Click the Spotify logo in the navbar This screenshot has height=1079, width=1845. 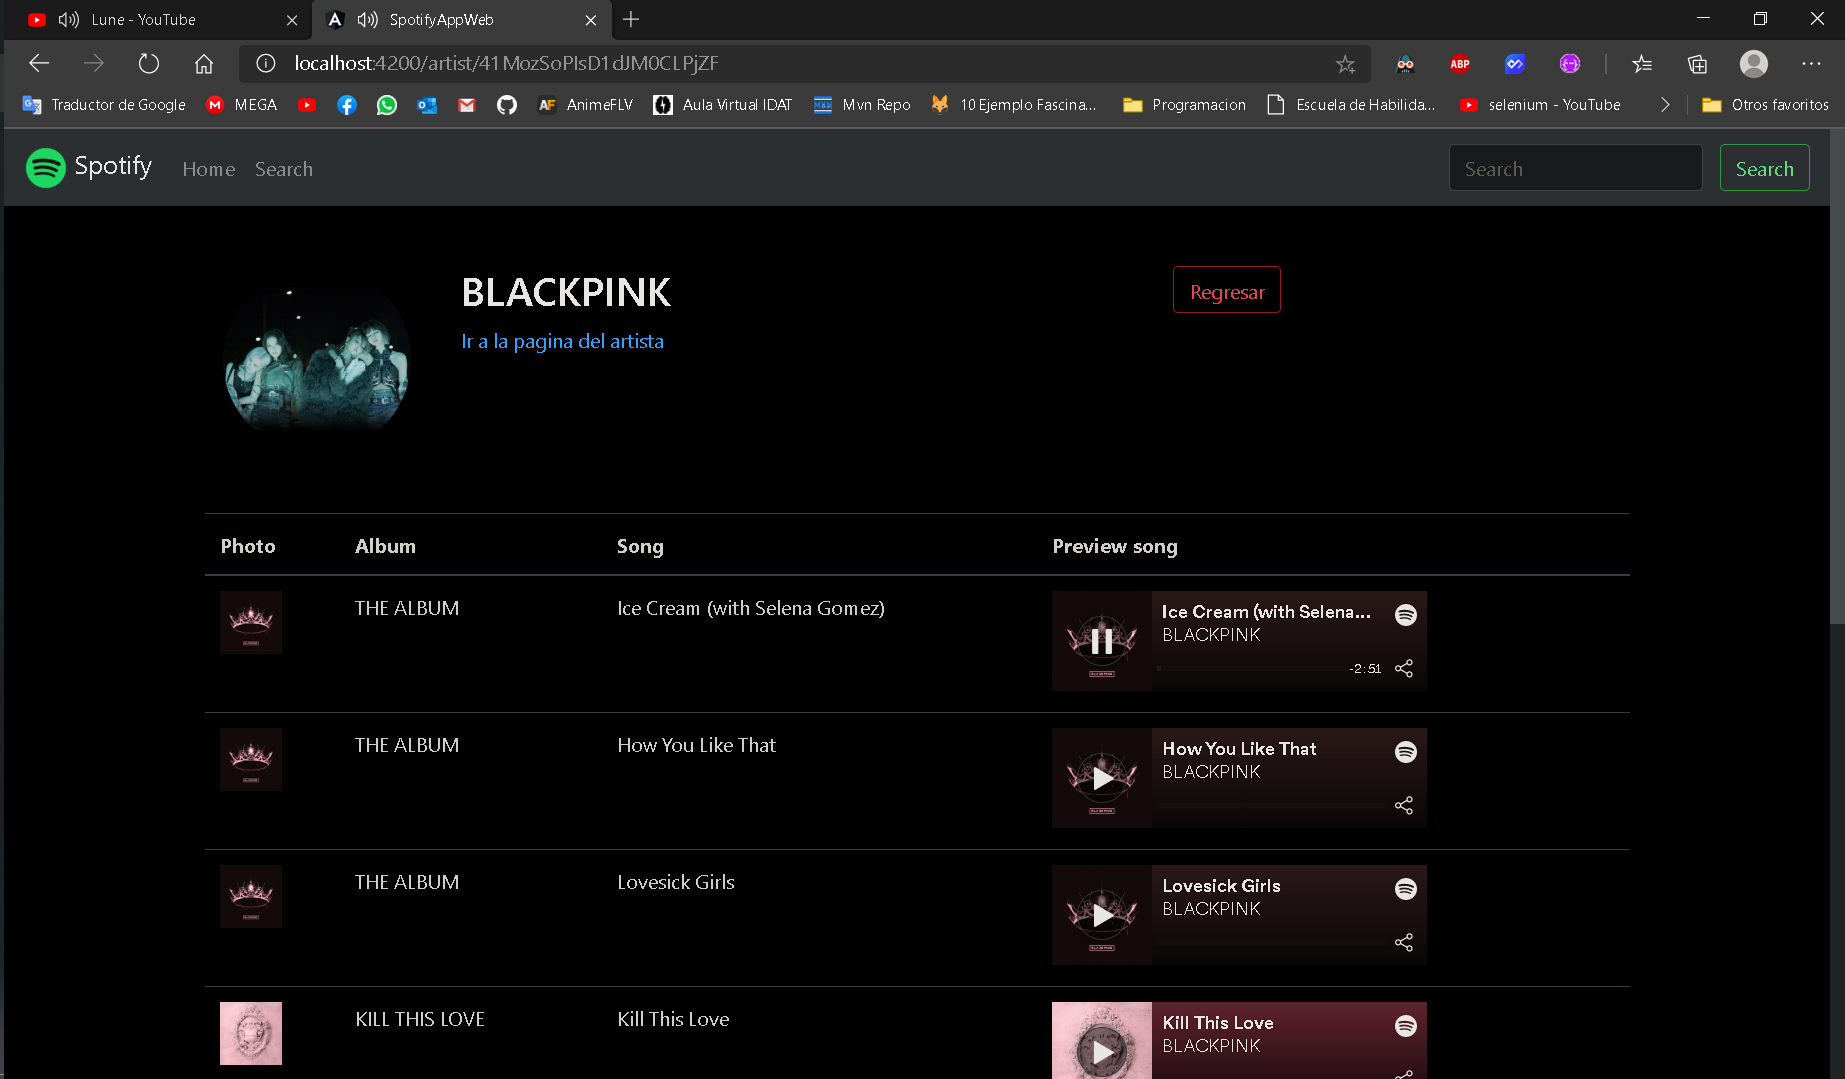(46, 167)
